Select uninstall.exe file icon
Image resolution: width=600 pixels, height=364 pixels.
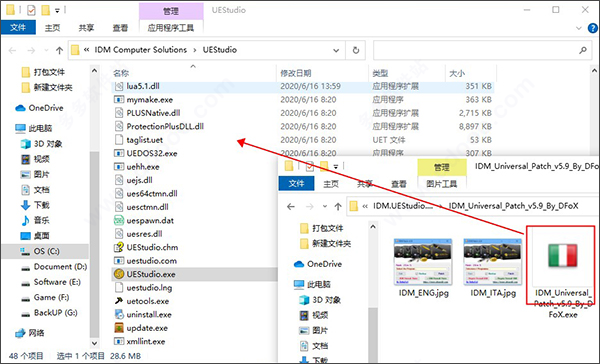click(x=119, y=315)
